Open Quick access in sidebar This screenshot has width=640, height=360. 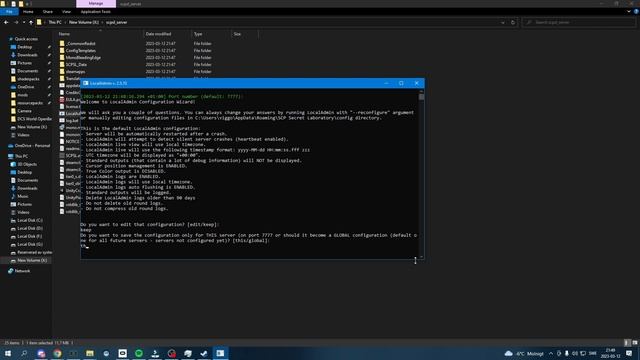coord(26,39)
